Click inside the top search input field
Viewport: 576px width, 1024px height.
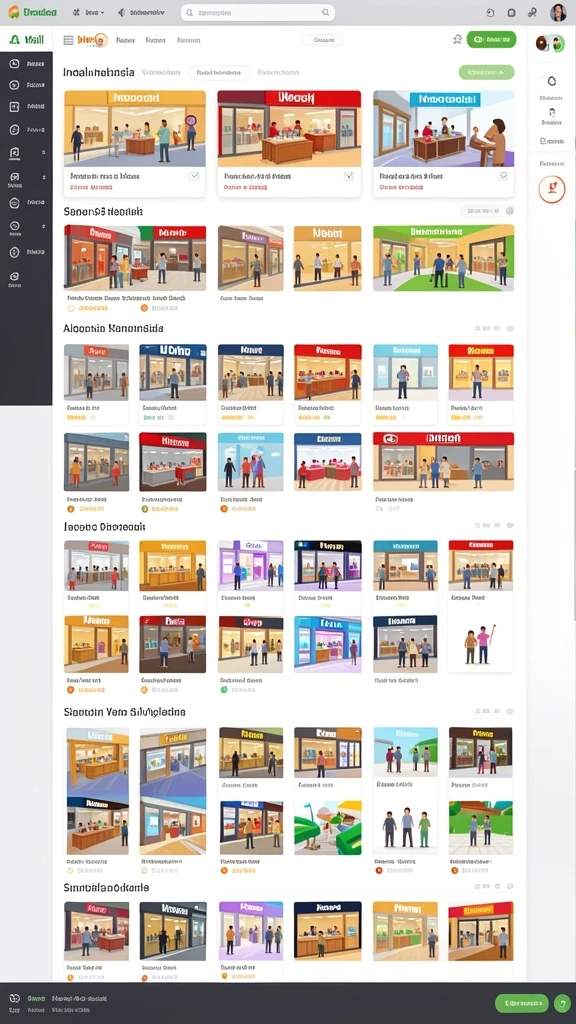[257, 12]
